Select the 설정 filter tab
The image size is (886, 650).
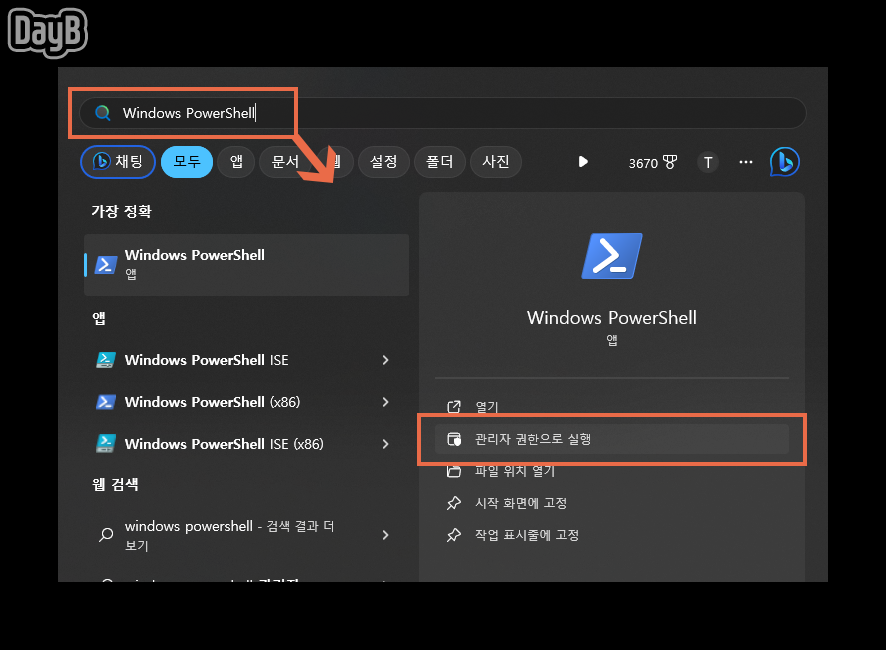coord(384,162)
